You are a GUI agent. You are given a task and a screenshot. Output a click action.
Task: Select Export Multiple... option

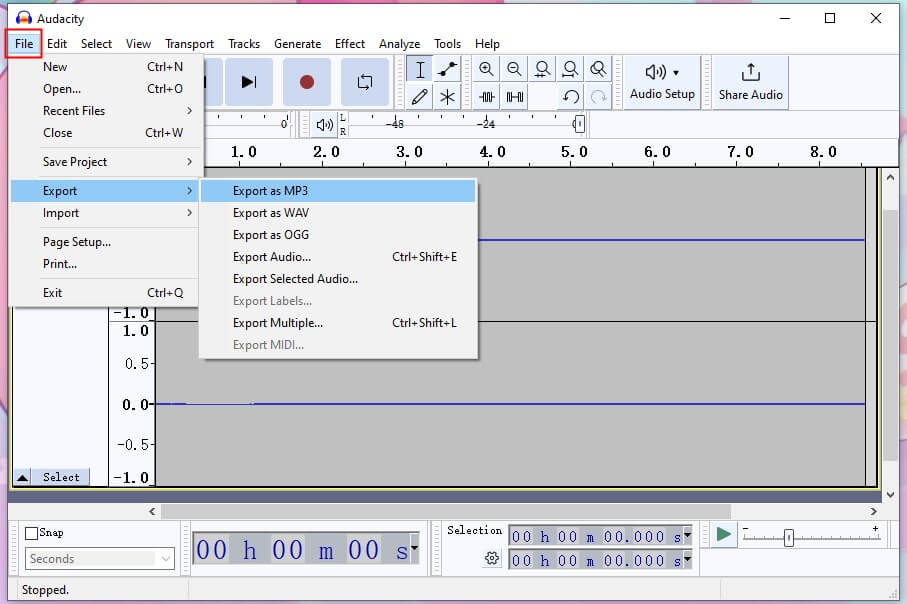click(338, 322)
